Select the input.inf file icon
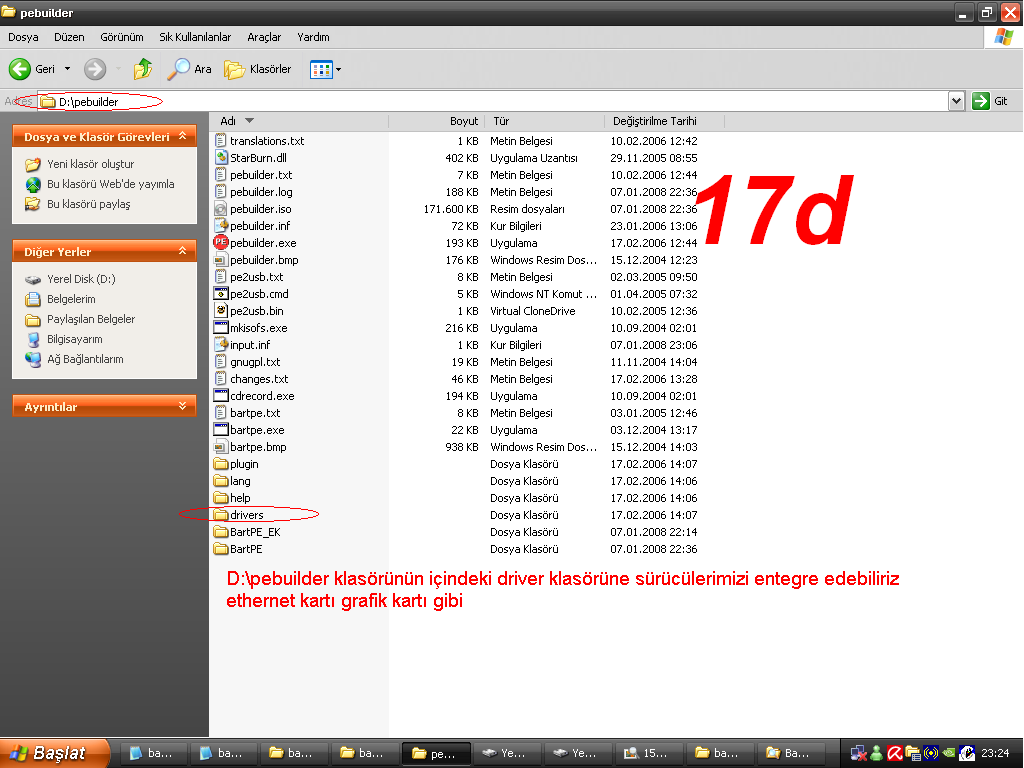 point(221,345)
